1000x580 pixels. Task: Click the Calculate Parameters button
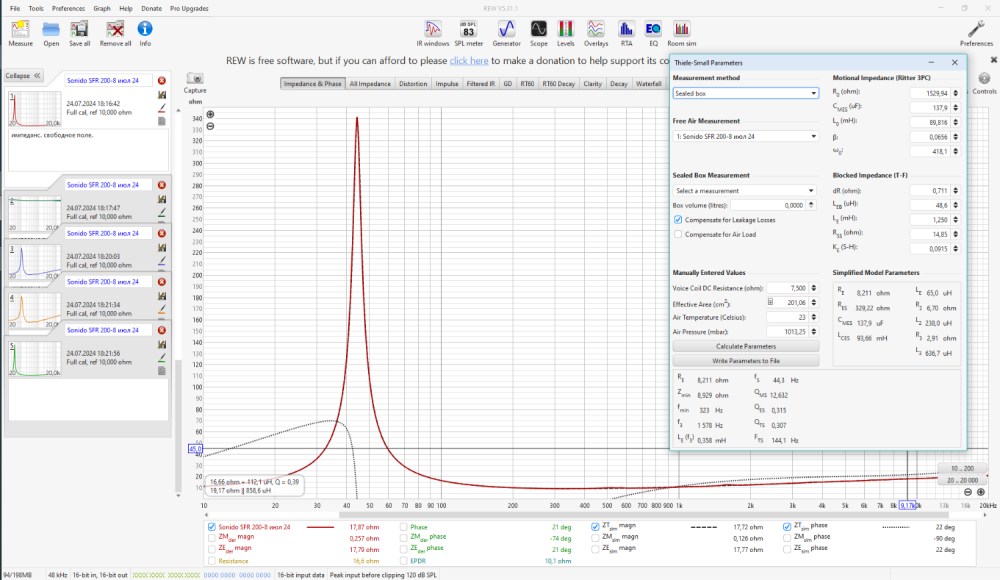[745, 346]
